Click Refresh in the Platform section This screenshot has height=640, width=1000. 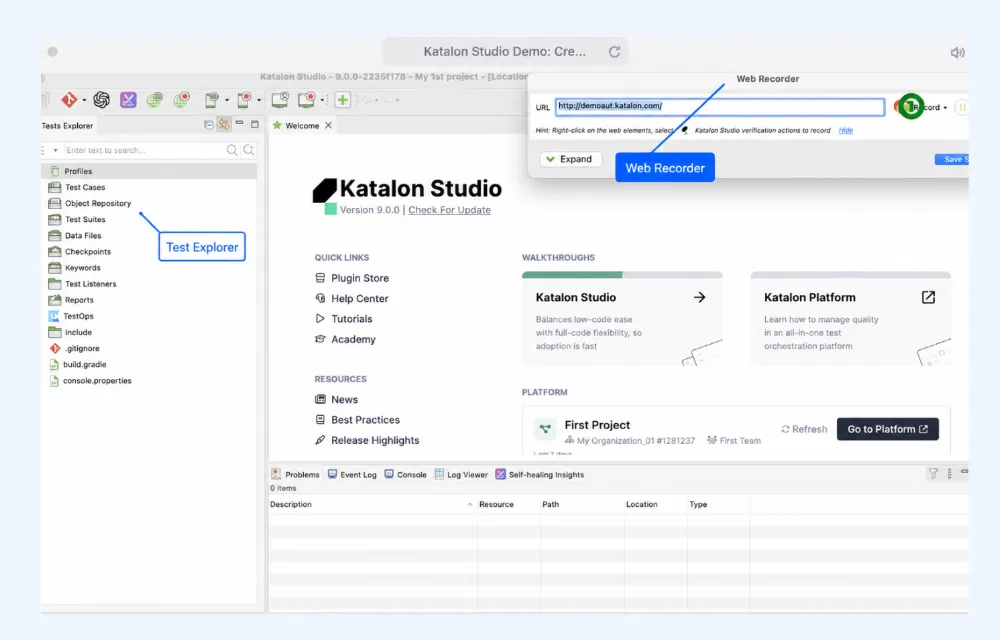pyautogui.click(x=804, y=429)
